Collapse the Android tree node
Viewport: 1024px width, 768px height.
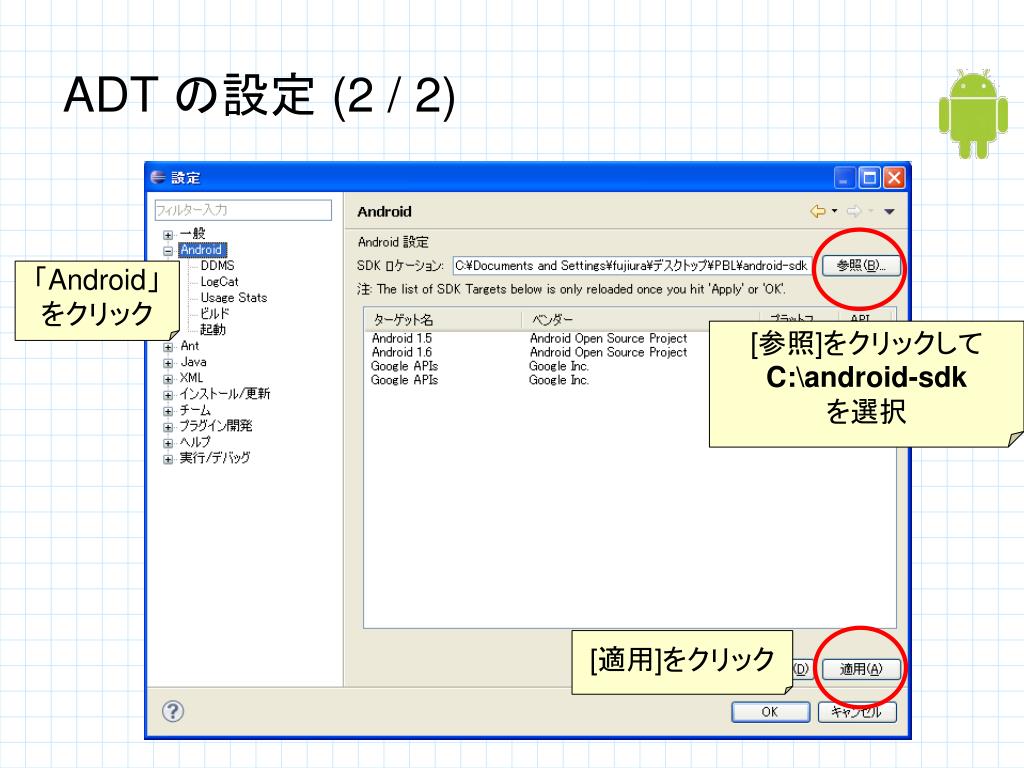click(x=168, y=250)
